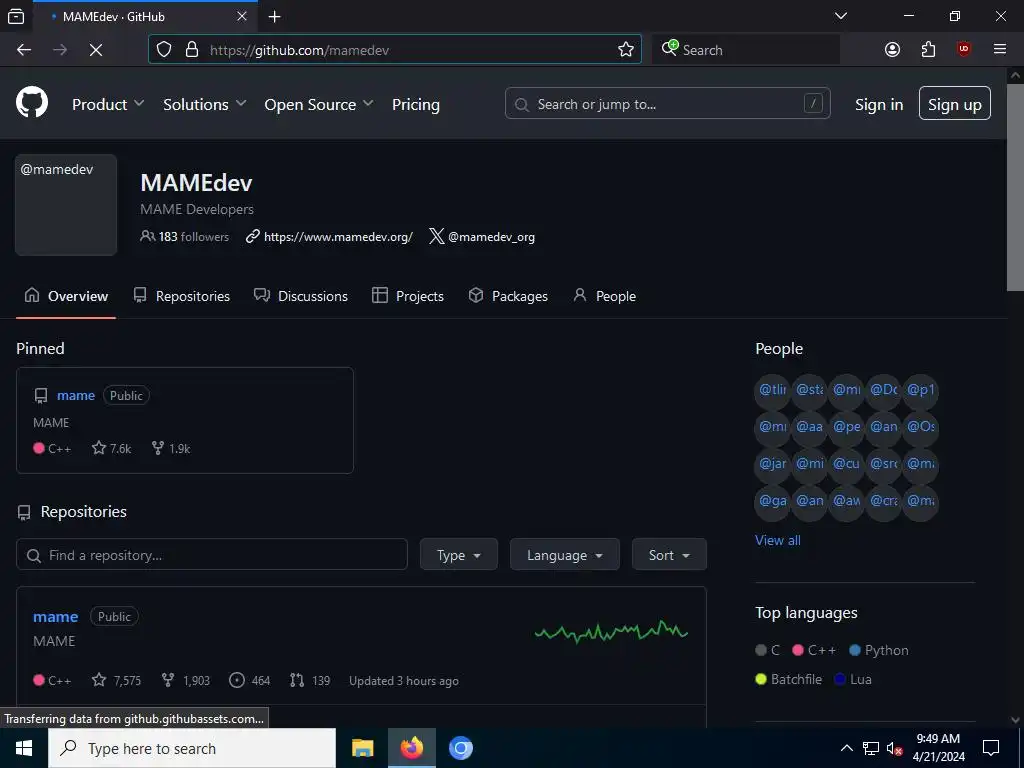Click the Search or jump to field
Image resolution: width=1024 pixels, height=768 pixels.
(667, 103)
